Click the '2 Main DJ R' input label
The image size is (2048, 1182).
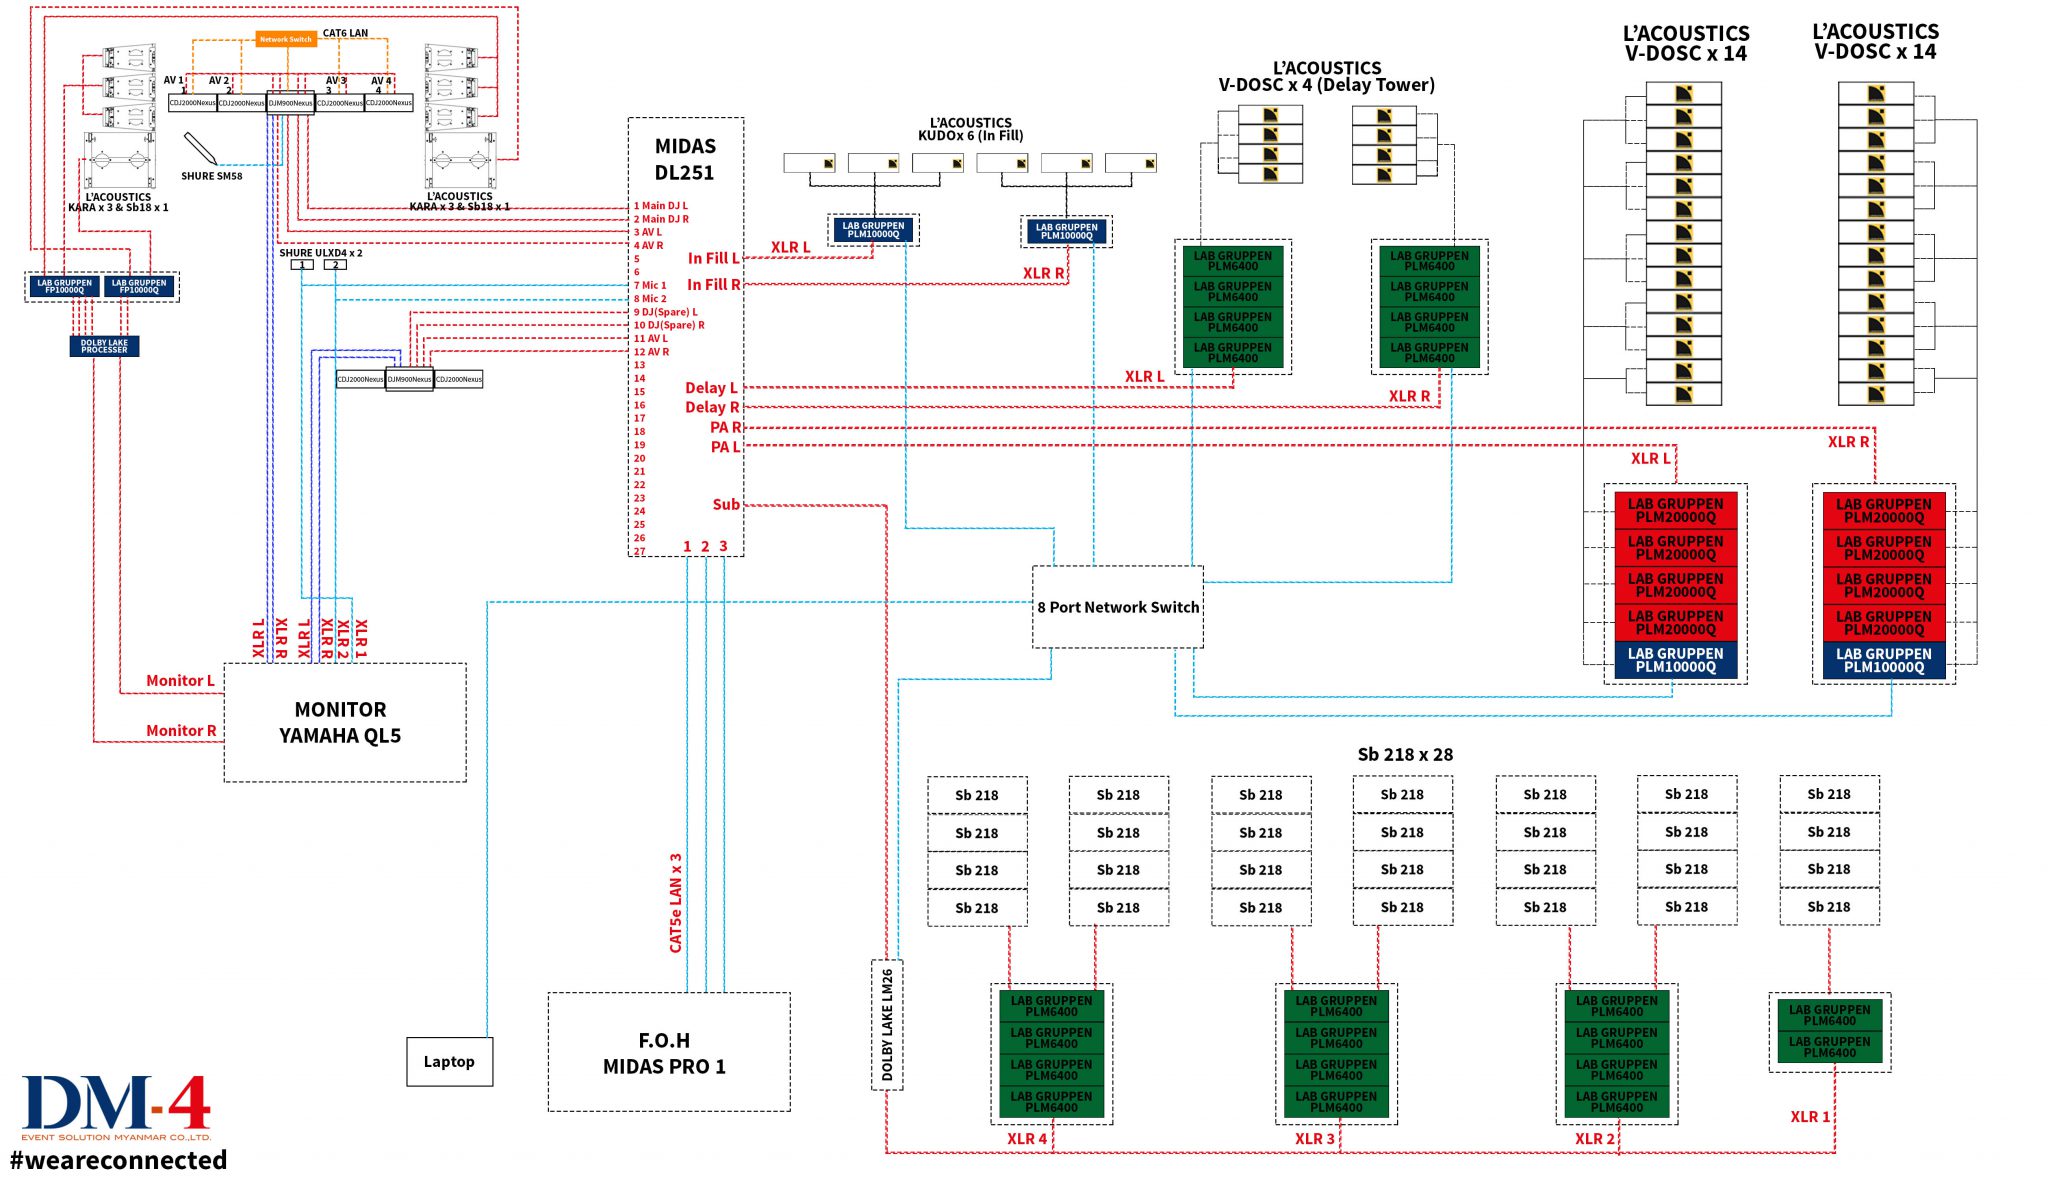[661, 219]
